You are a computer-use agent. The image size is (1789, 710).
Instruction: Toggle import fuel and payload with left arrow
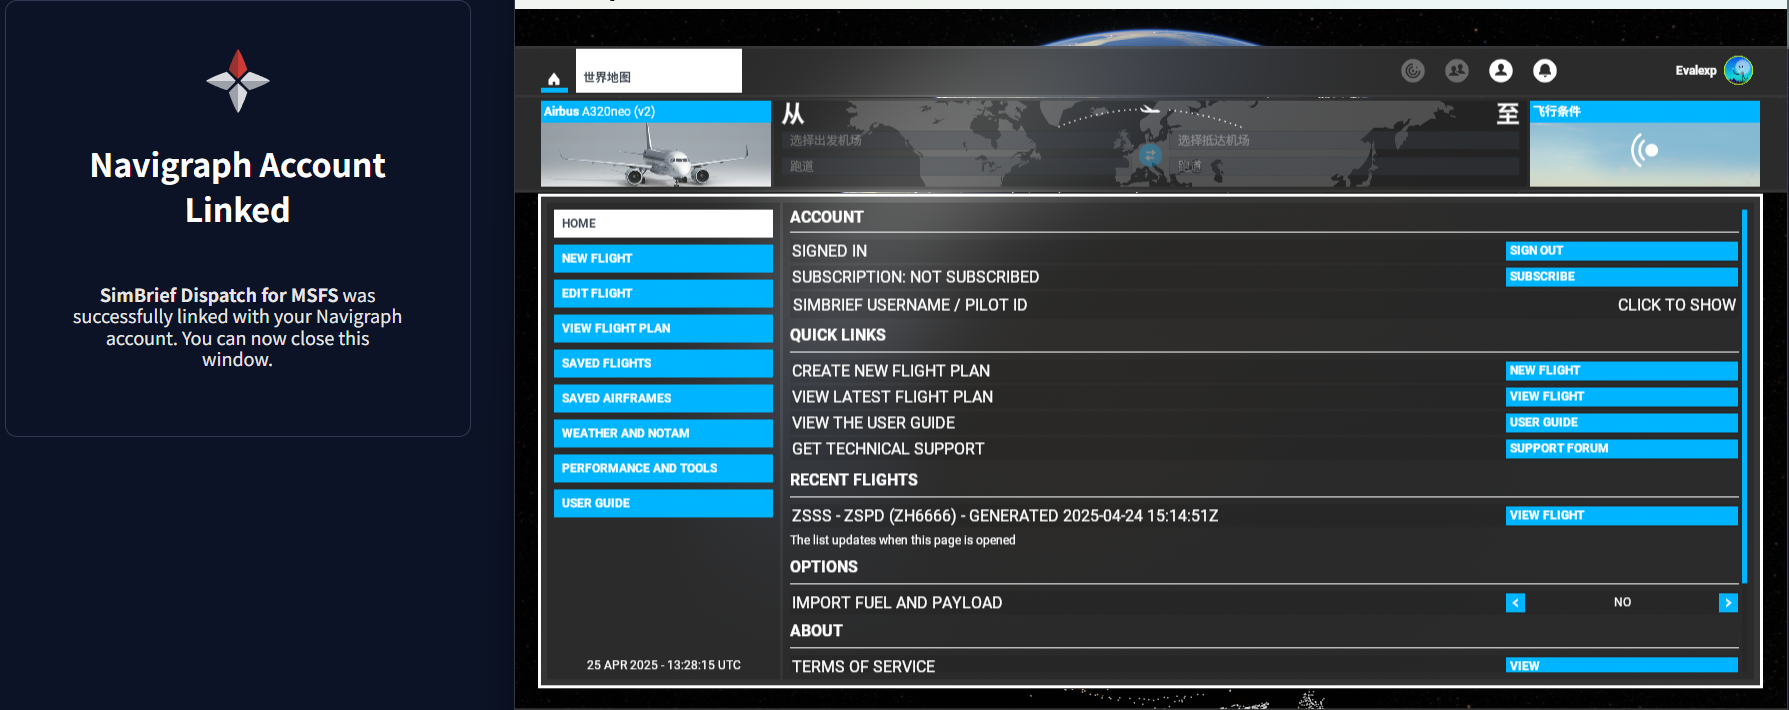coord(1515,602)
